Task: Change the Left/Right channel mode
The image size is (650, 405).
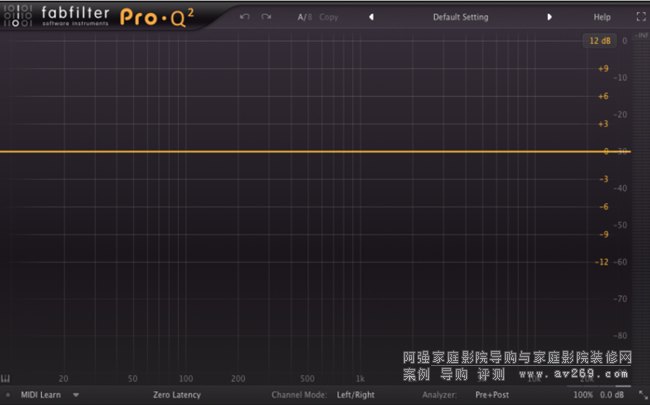Action: click(x=358, y=395)
